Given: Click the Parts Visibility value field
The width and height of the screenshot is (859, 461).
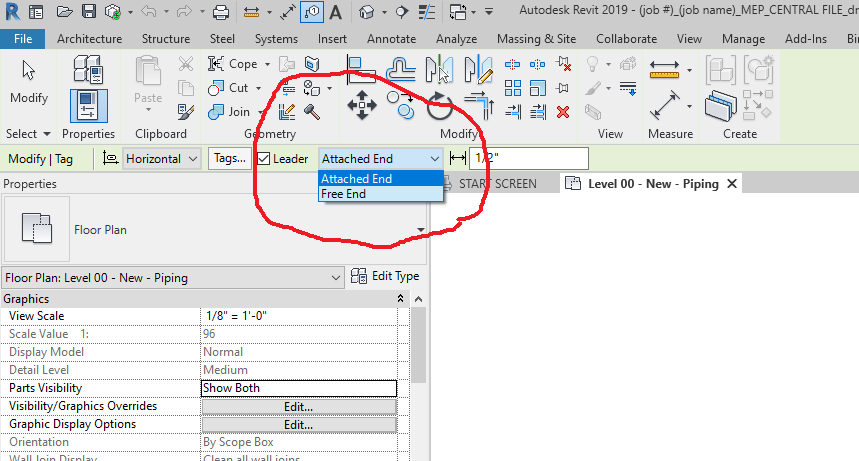Looking at the screenshot, I should [299, 388].
